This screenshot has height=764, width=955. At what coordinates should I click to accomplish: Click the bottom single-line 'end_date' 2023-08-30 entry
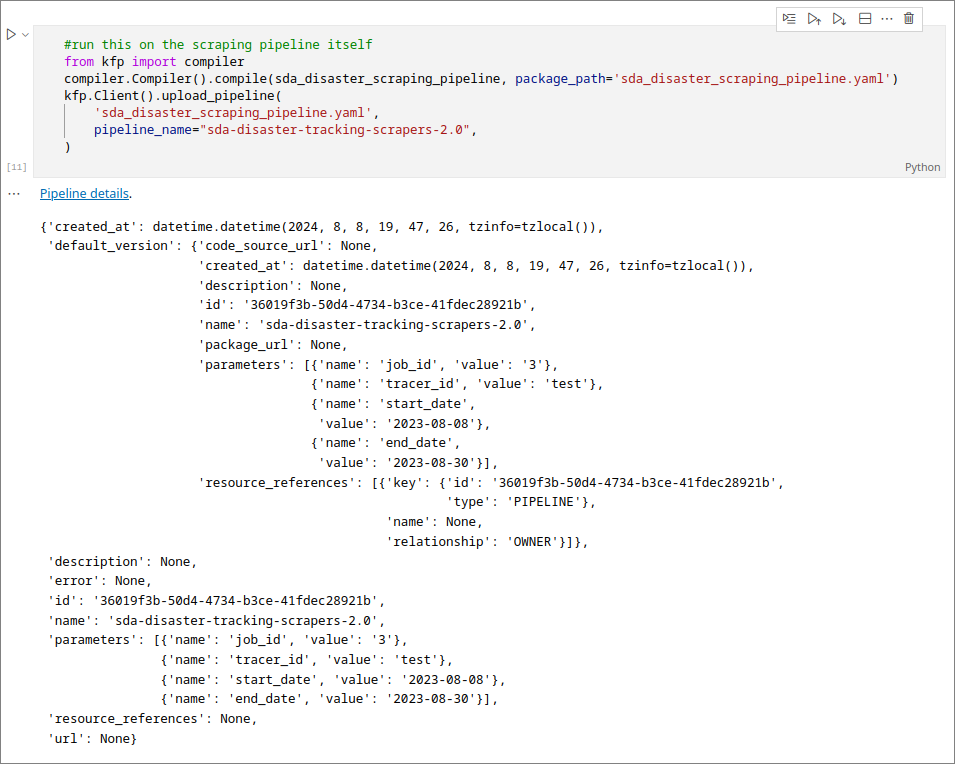click(329, 699)
